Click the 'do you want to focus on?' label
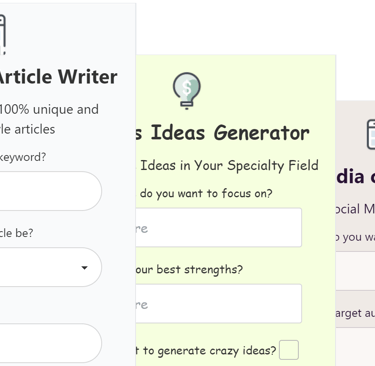 205,193
